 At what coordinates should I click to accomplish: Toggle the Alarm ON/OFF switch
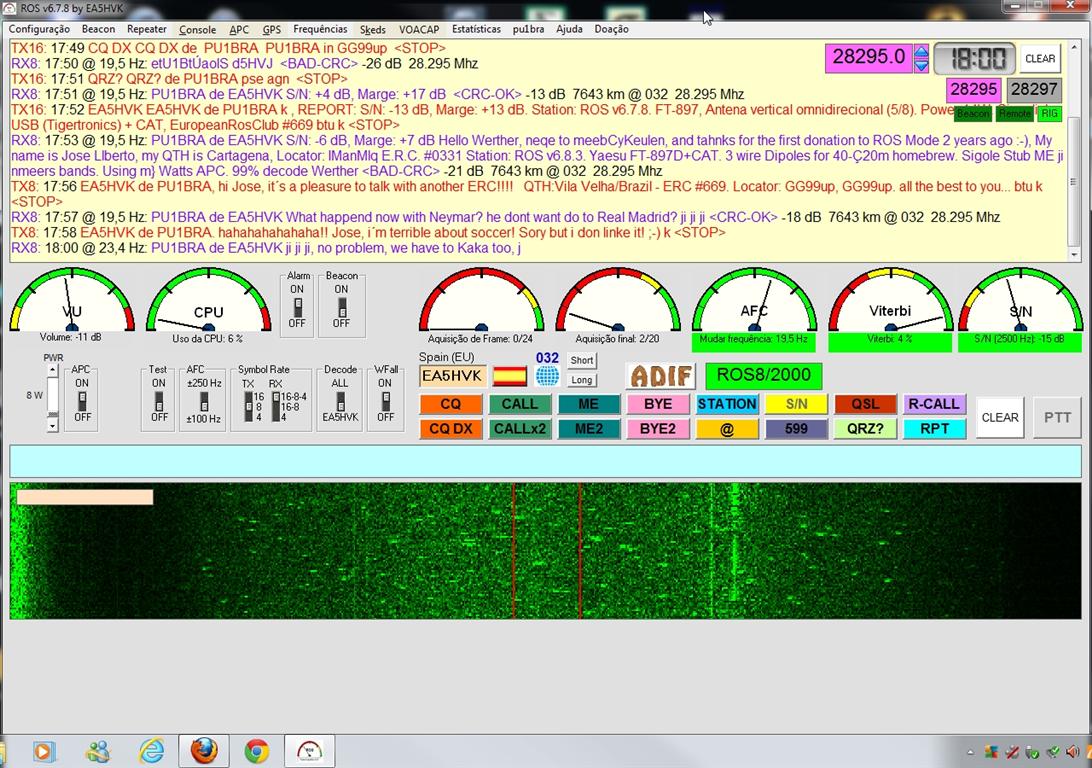[x=297, y=307]
